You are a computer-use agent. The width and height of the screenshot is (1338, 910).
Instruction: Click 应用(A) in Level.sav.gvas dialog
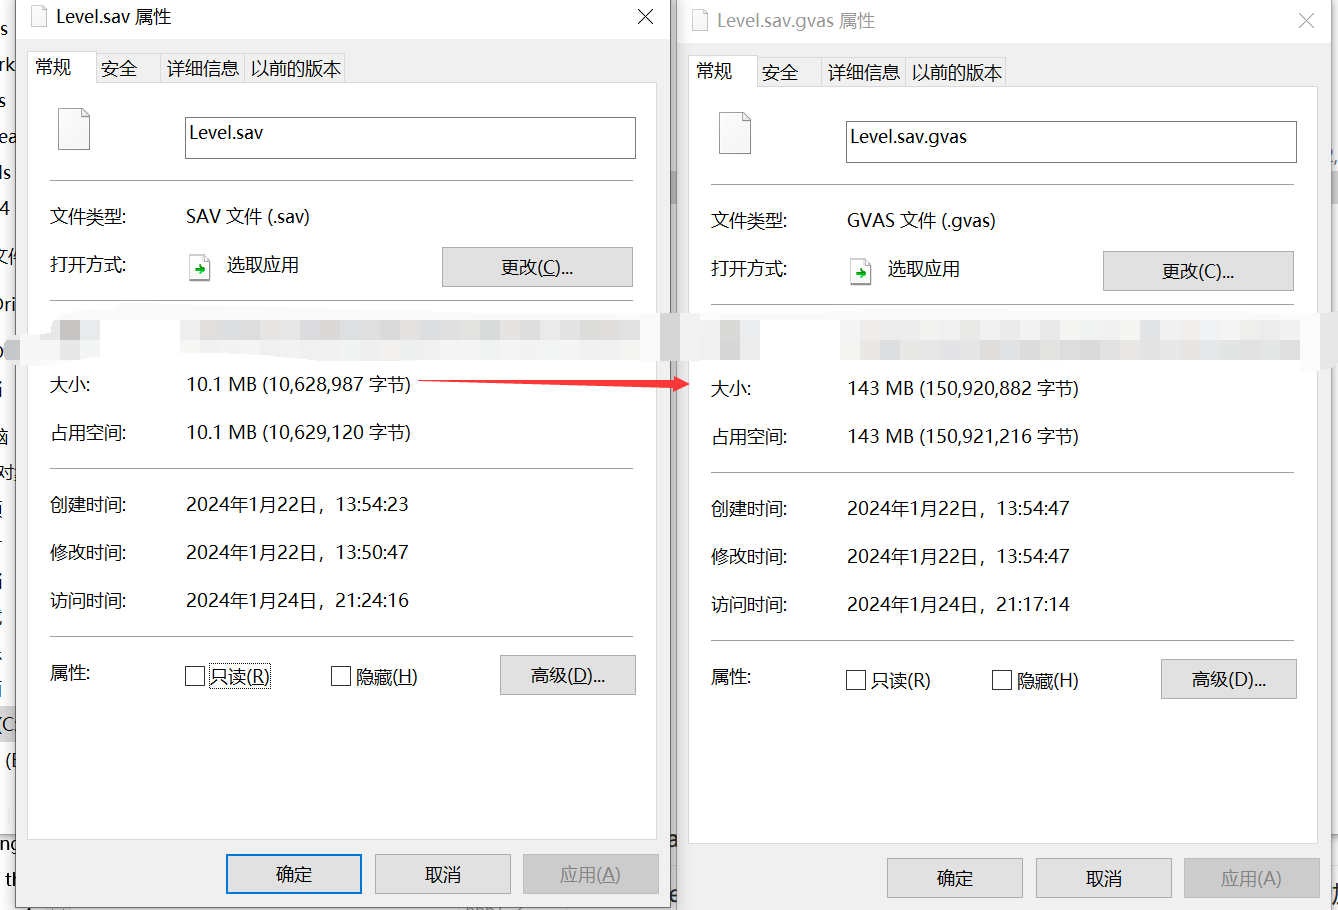pyautogui.click(x=1252, y=878)
